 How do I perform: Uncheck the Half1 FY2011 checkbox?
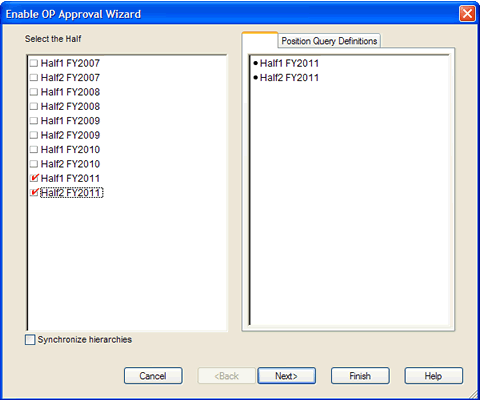[34, 178]
